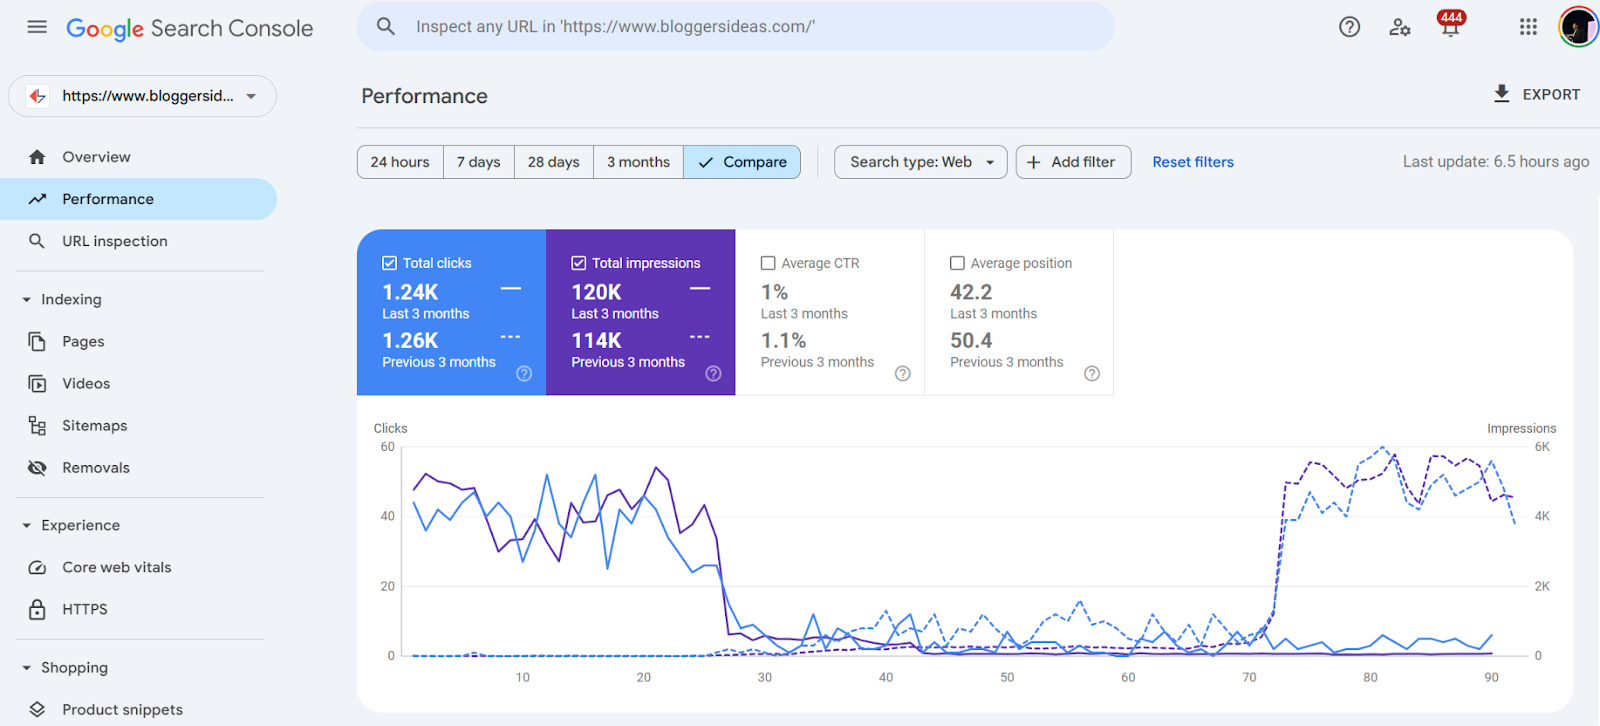Viewport: 1600px width, 726px height.
Task: Click the 1.26K previous clicks value
Action: click(410, 341)
